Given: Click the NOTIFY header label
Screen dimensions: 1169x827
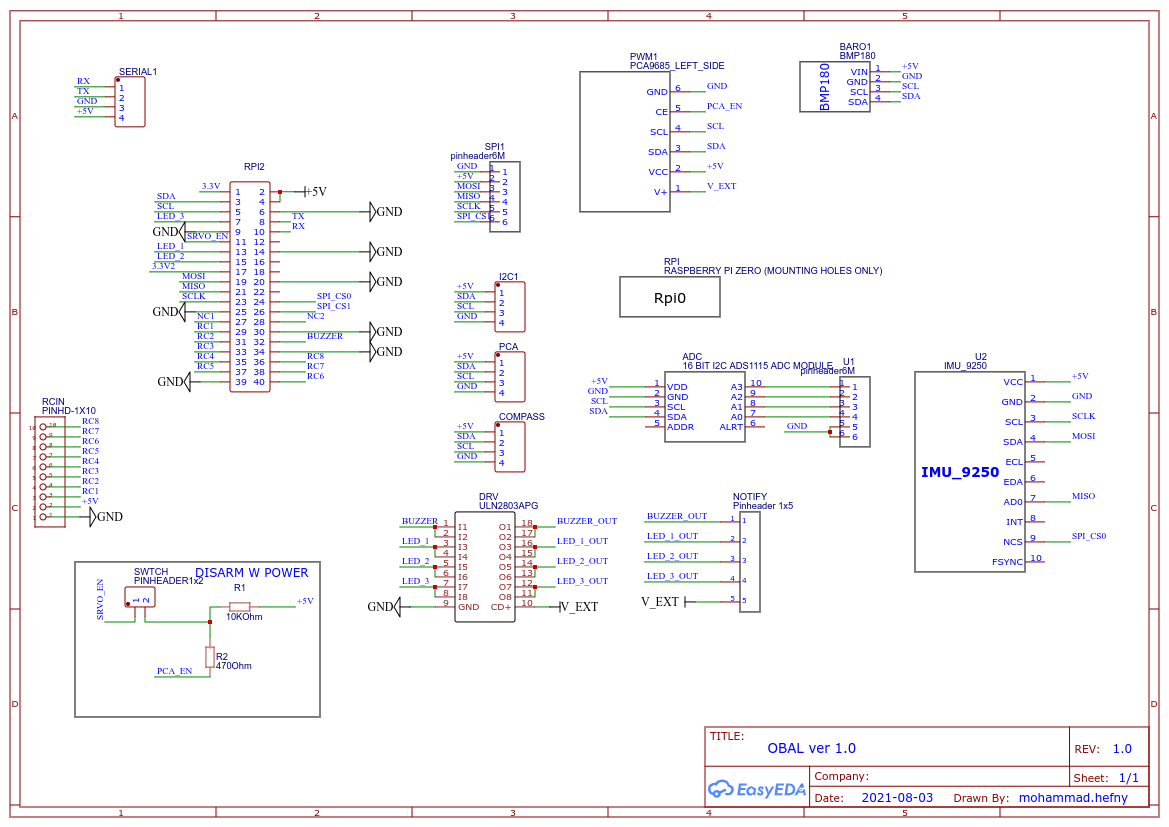Looking at the screenshot, I should click(x=749, y=497).
